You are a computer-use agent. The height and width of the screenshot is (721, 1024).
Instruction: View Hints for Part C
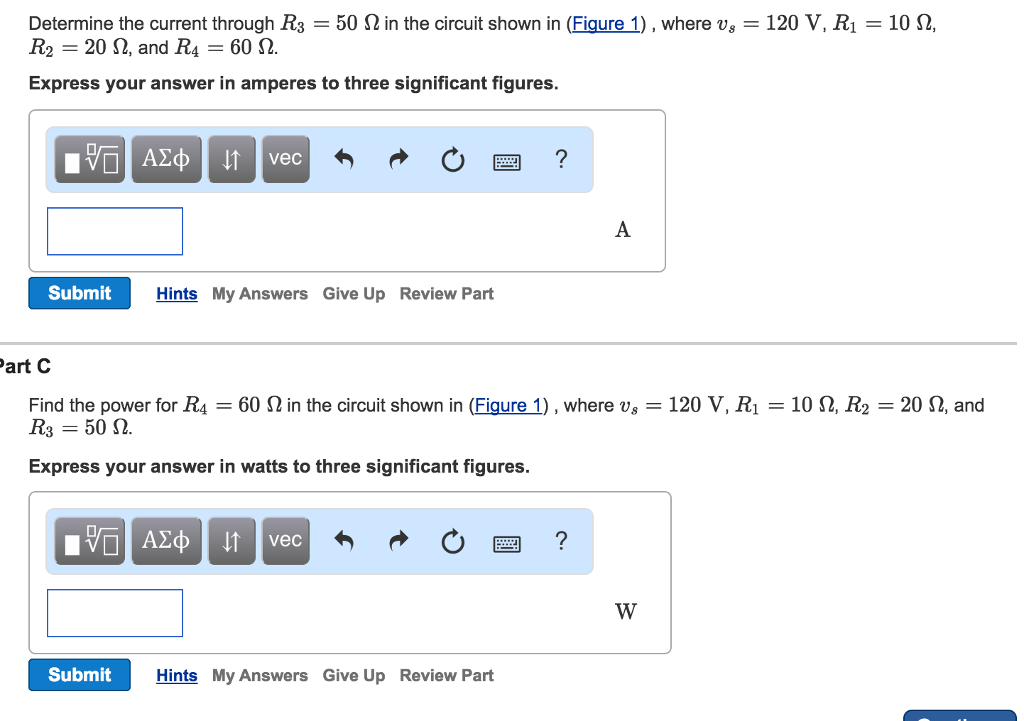[176, 675]
